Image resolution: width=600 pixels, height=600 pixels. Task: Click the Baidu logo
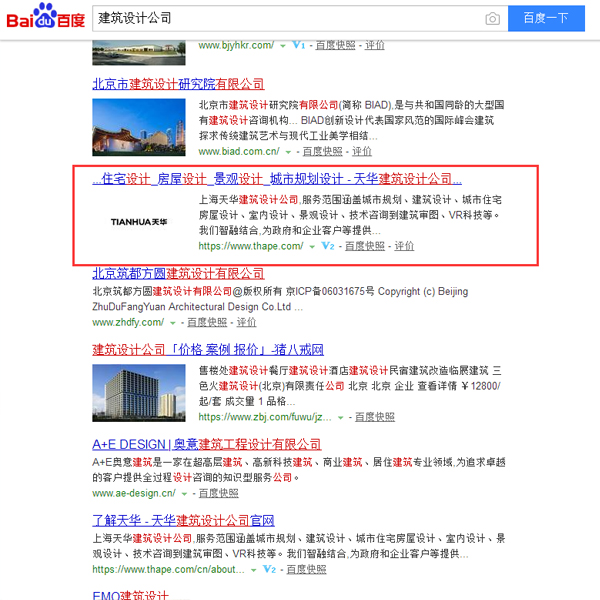click(44, 19)
